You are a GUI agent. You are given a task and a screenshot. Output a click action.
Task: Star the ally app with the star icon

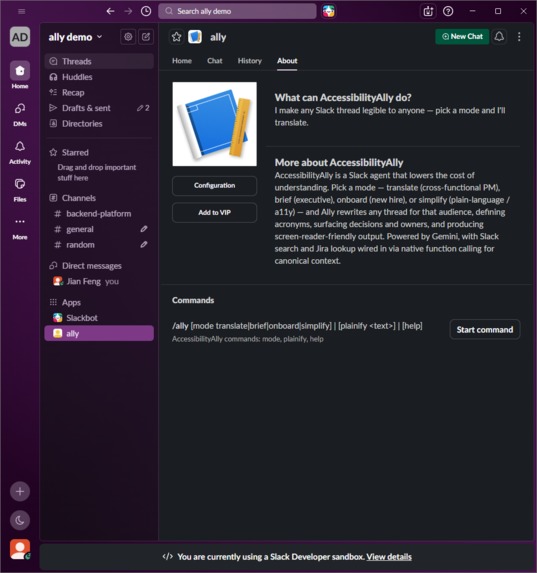pyautogui.click(x=177, y=37)
